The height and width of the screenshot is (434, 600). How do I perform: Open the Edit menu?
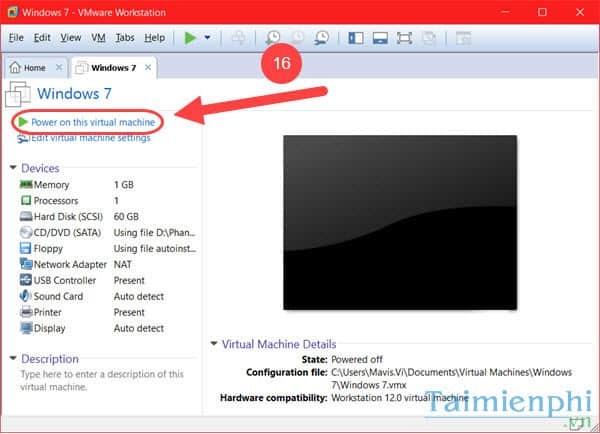point(42,38)
